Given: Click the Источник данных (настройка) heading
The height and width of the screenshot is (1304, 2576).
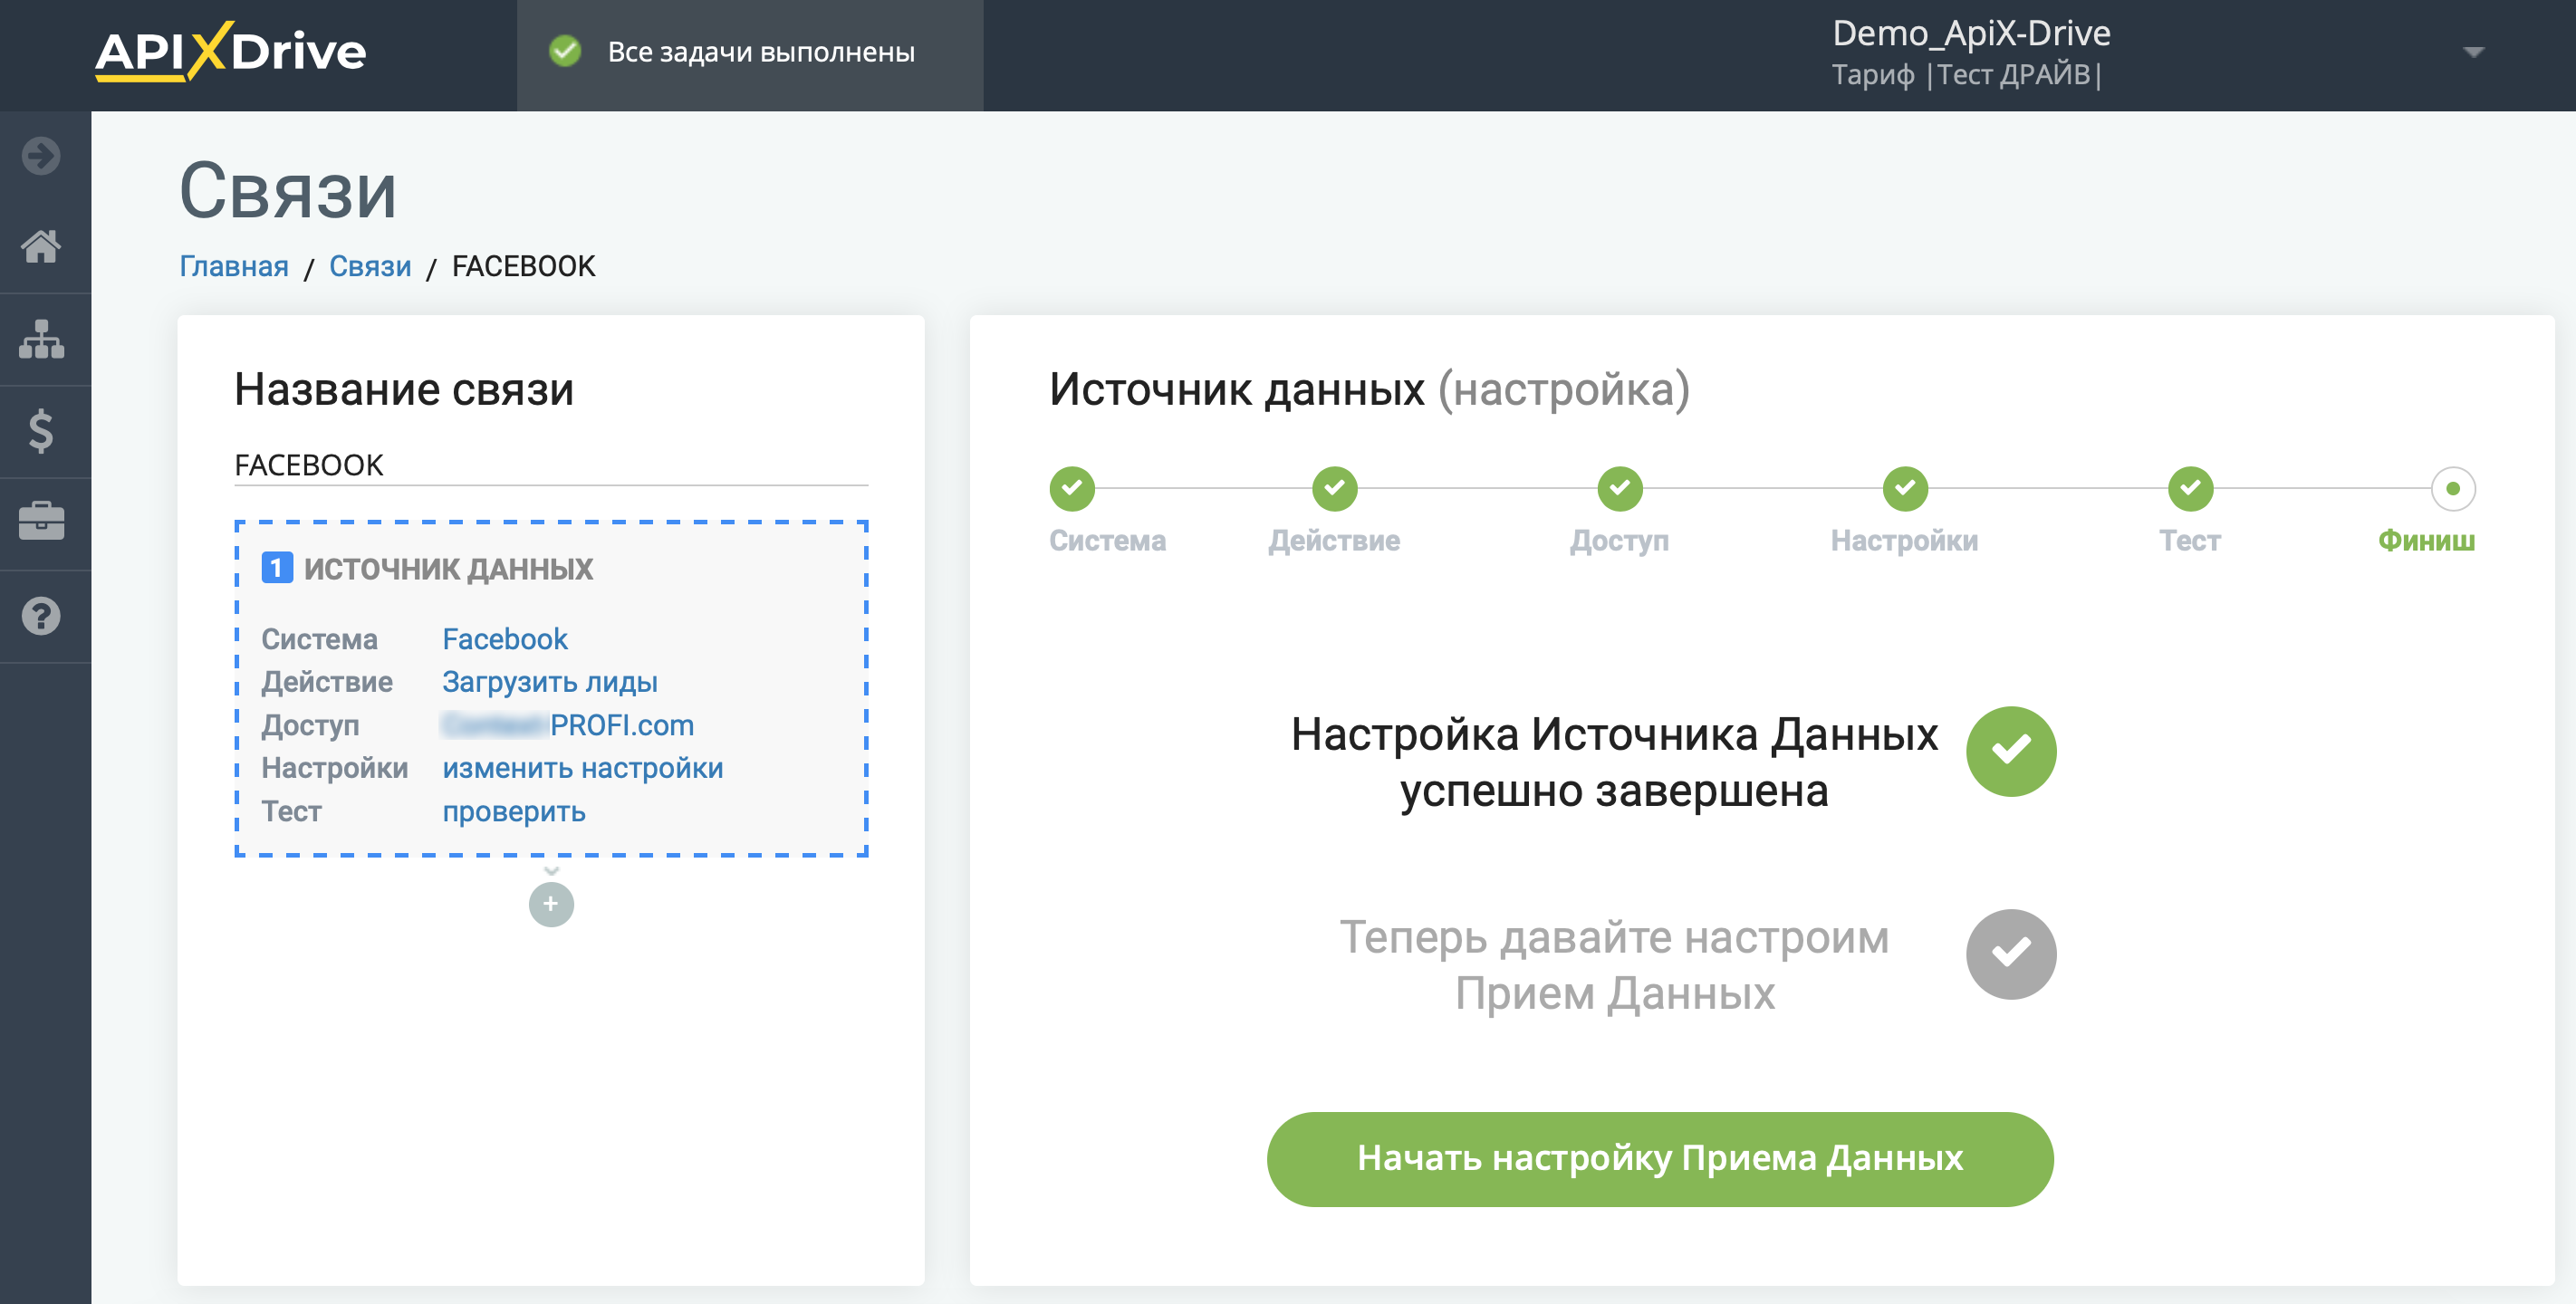Looking at the screenshot, I should click(x=1370, y=389).
